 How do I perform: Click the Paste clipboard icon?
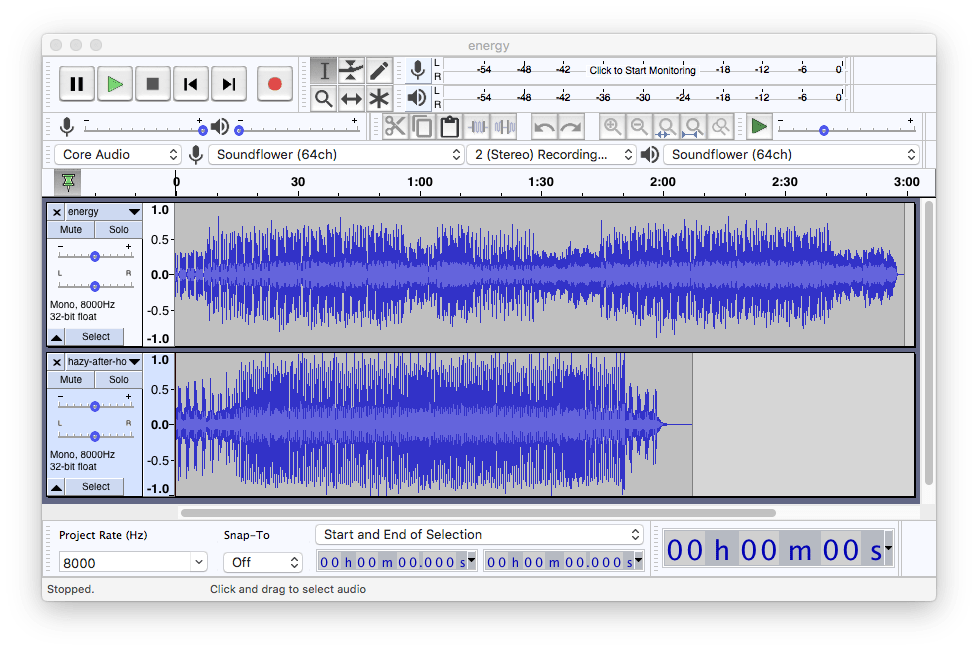point(450,127)
